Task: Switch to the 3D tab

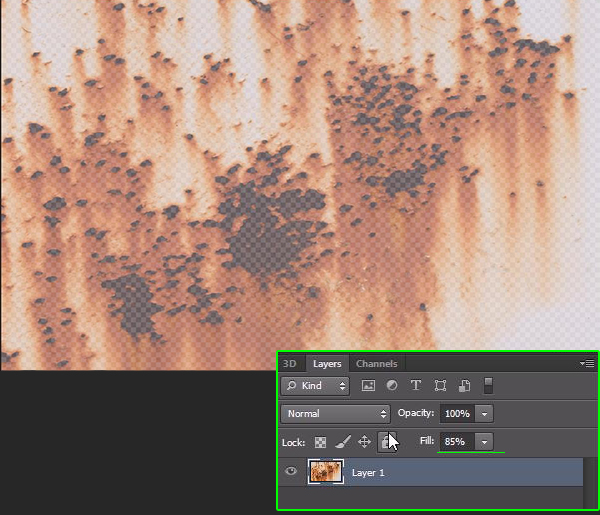Action: (290, 364)
